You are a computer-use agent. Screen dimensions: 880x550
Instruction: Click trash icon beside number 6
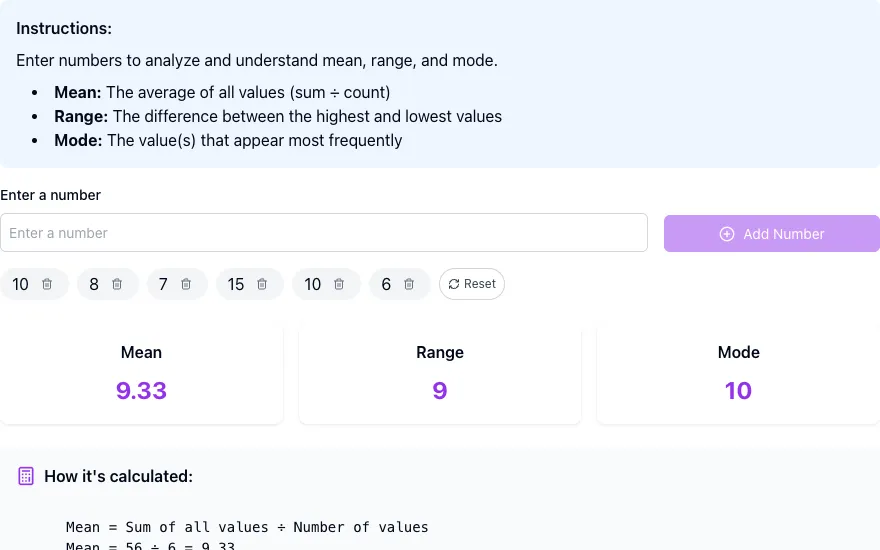tap(409, 285)
